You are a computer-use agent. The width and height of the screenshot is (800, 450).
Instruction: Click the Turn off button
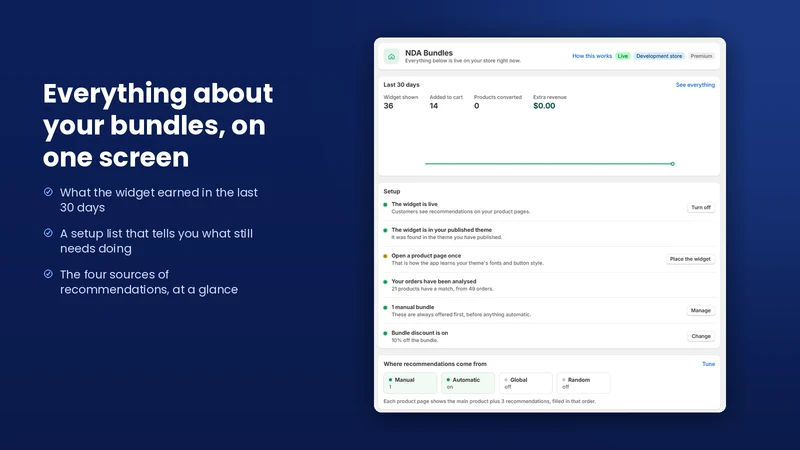701,208
